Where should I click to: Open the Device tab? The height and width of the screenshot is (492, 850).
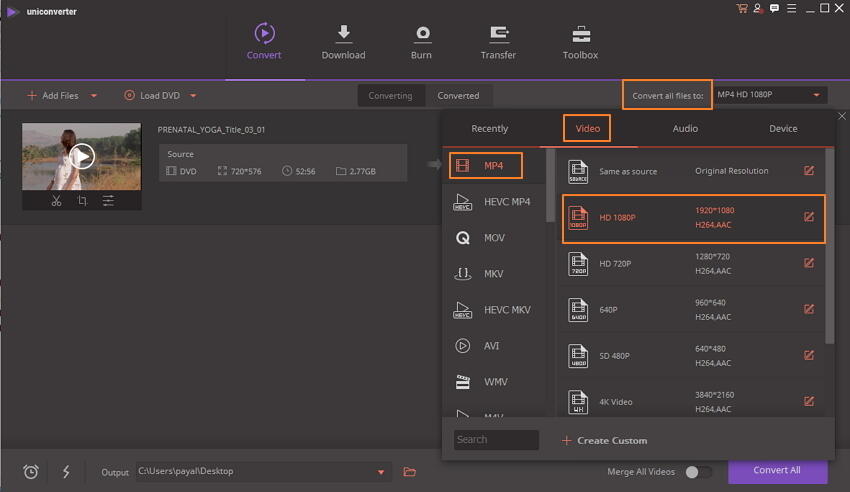[783, 128]
